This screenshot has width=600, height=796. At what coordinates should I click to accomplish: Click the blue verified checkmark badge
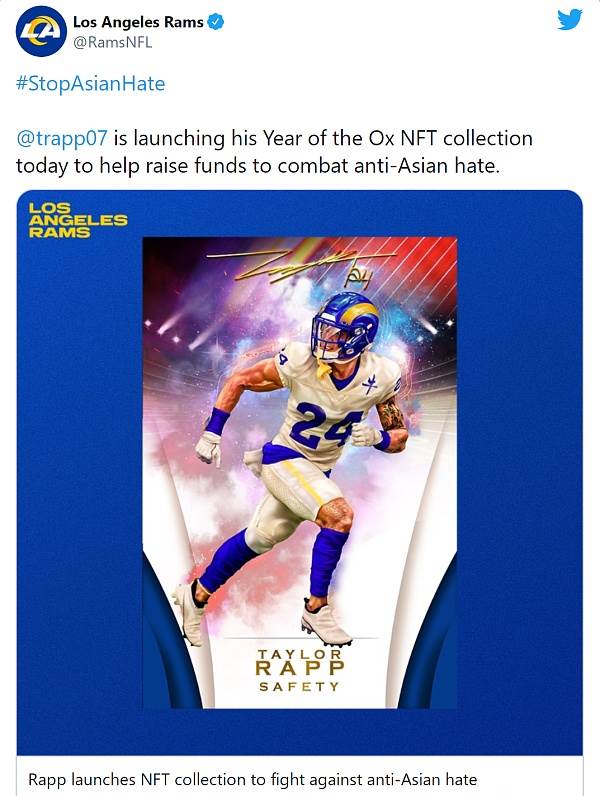(217, 22)
